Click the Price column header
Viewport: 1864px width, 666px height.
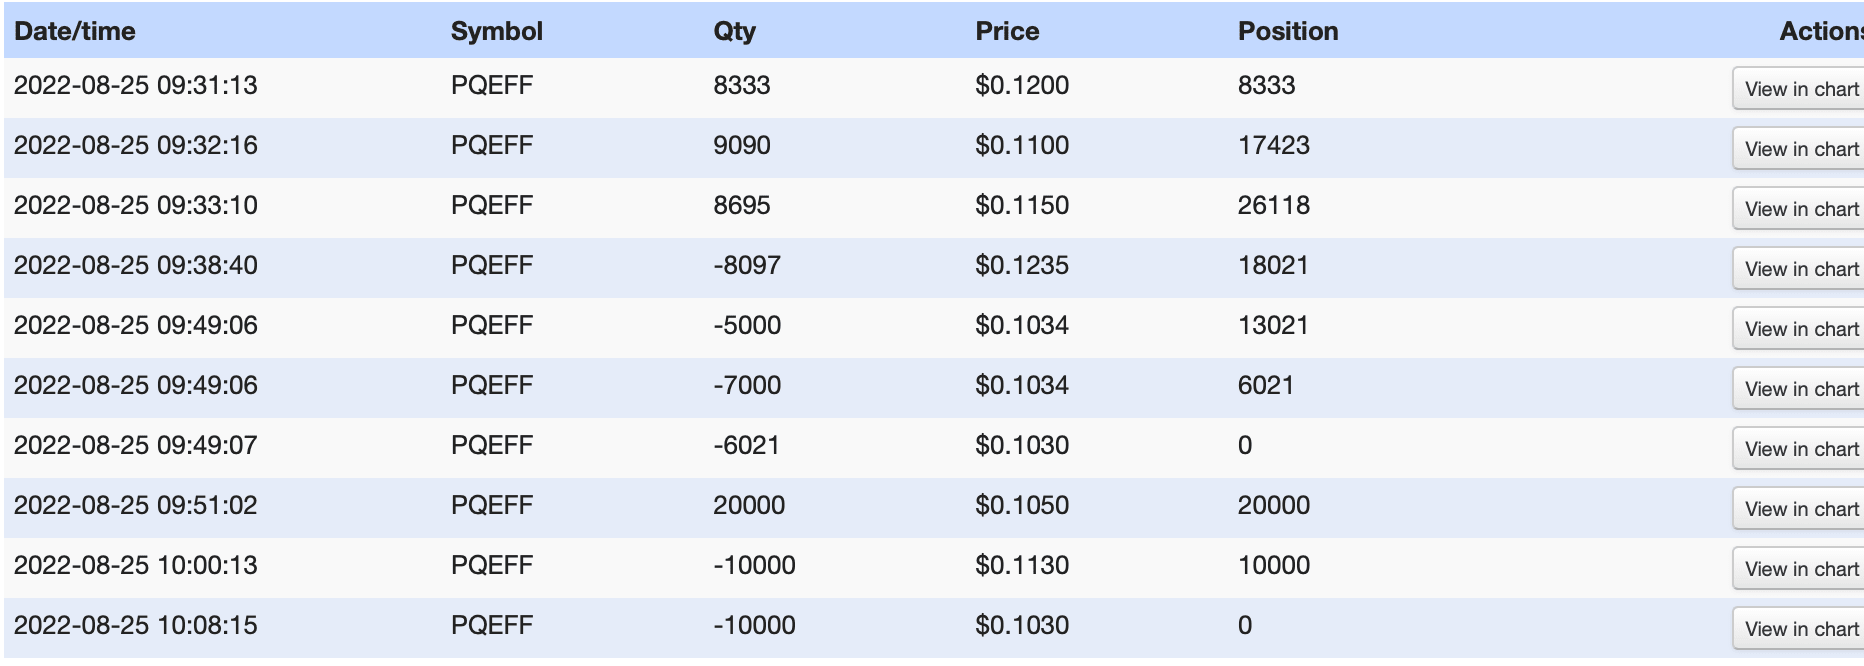(1007, 31)
